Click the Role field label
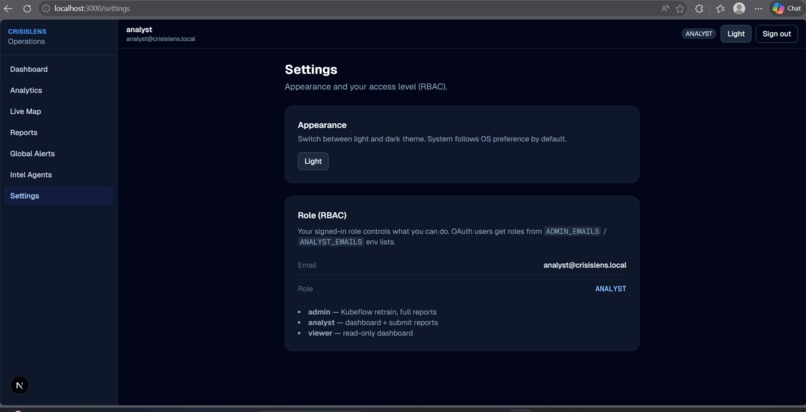Screen dimensions: 806x412 click(305, 289)
